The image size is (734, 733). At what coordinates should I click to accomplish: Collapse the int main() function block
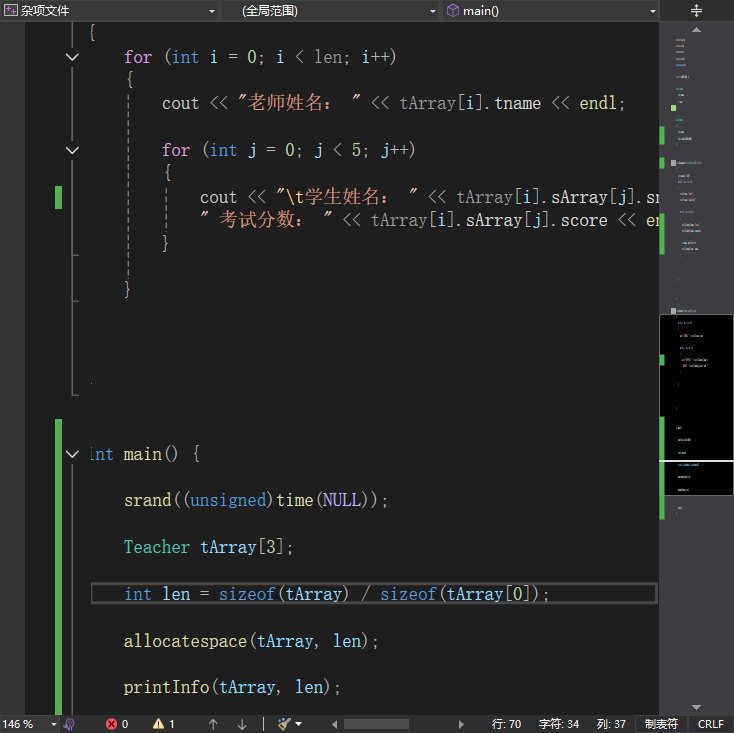[x=72, y=454]
